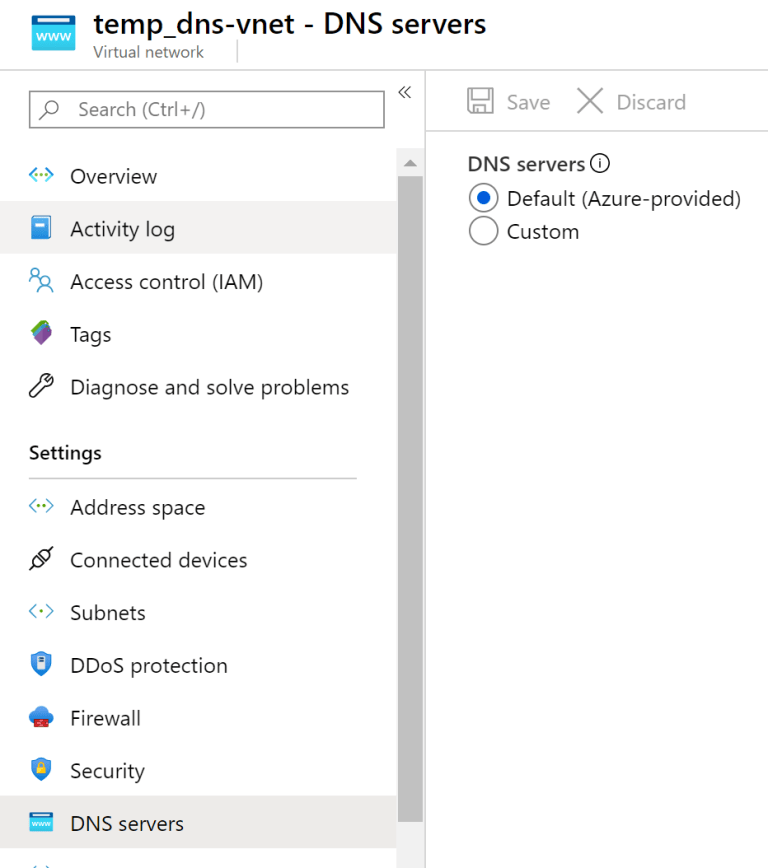Select the Default (Azure-provided) DNS option
Image resolution: width=768 pixels, height=868 pixels.
coord(483,198)
